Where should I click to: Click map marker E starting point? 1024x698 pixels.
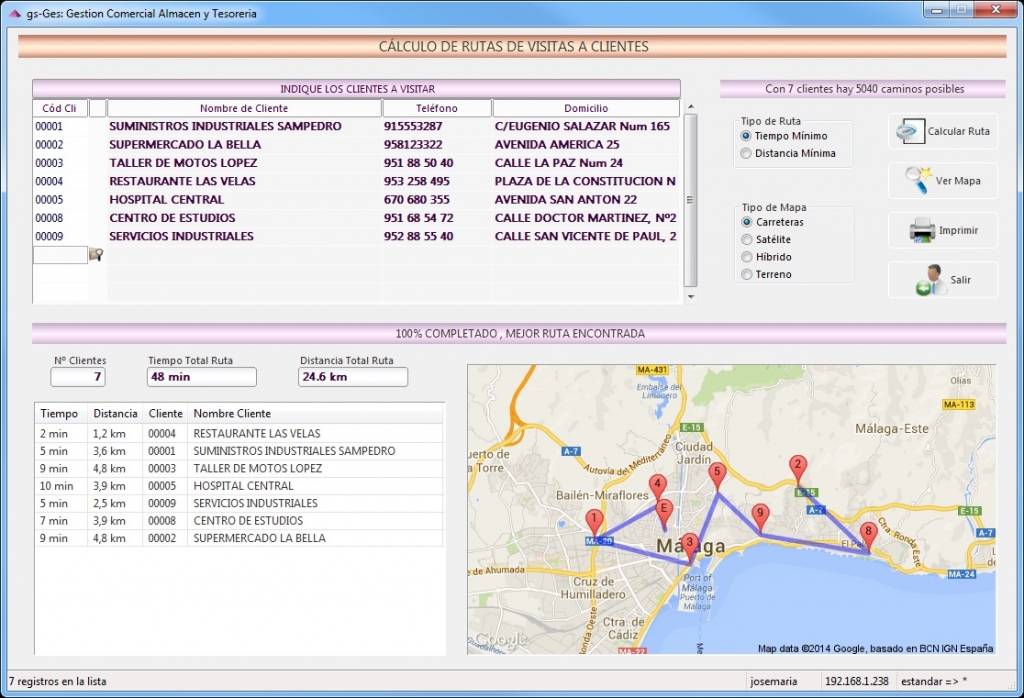coord(662,511)
